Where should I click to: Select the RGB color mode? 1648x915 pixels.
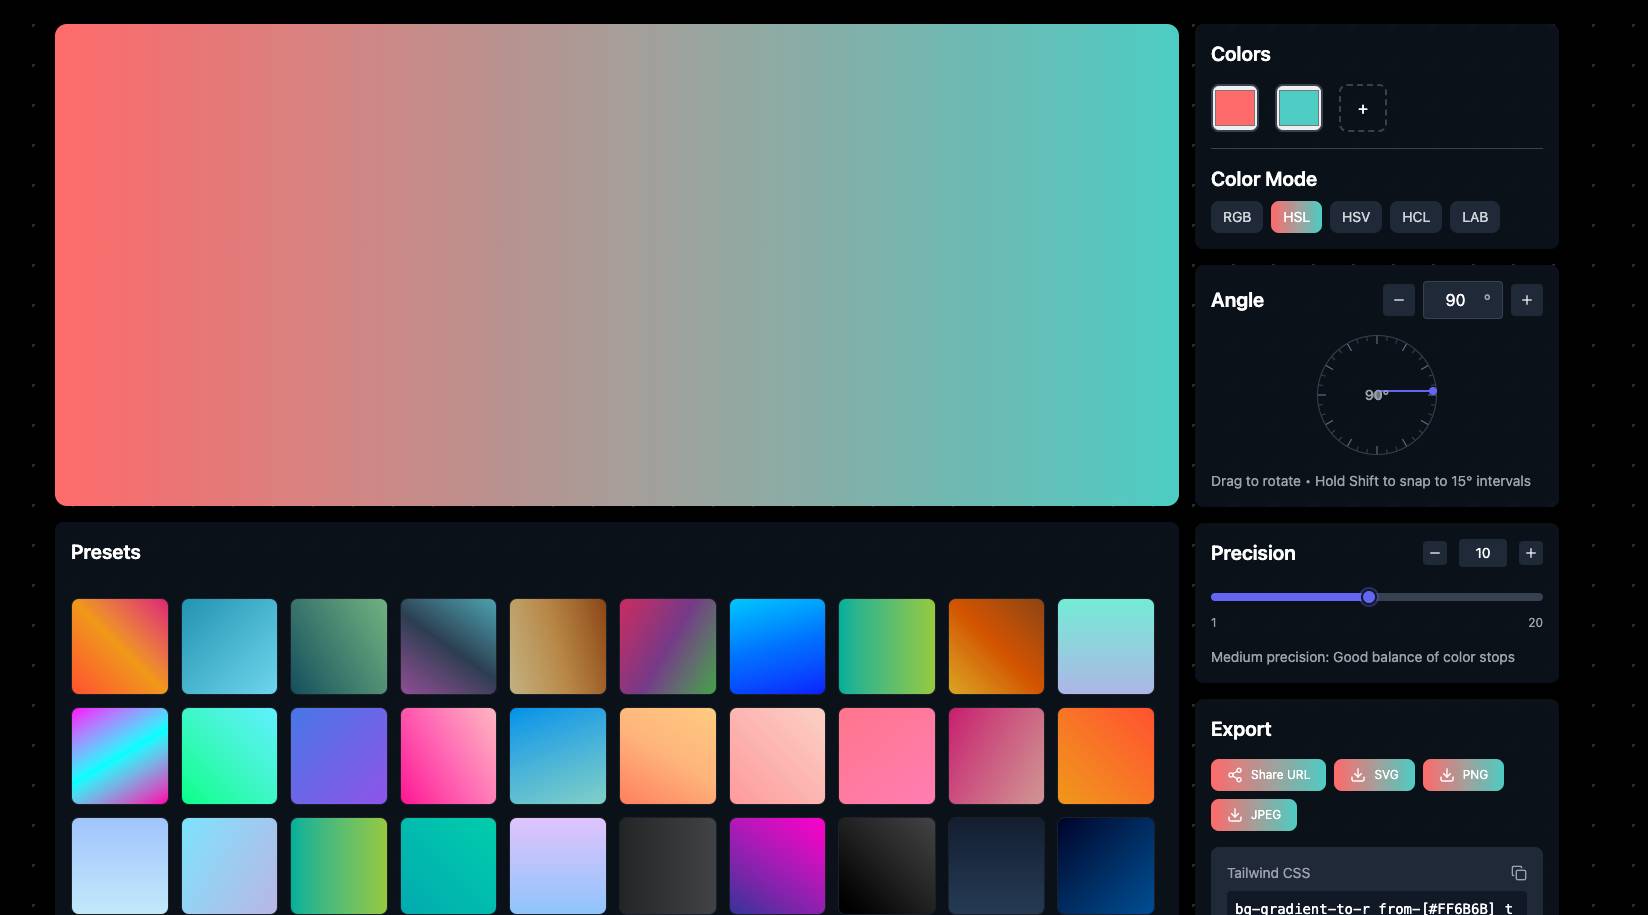pos(1237,217)
